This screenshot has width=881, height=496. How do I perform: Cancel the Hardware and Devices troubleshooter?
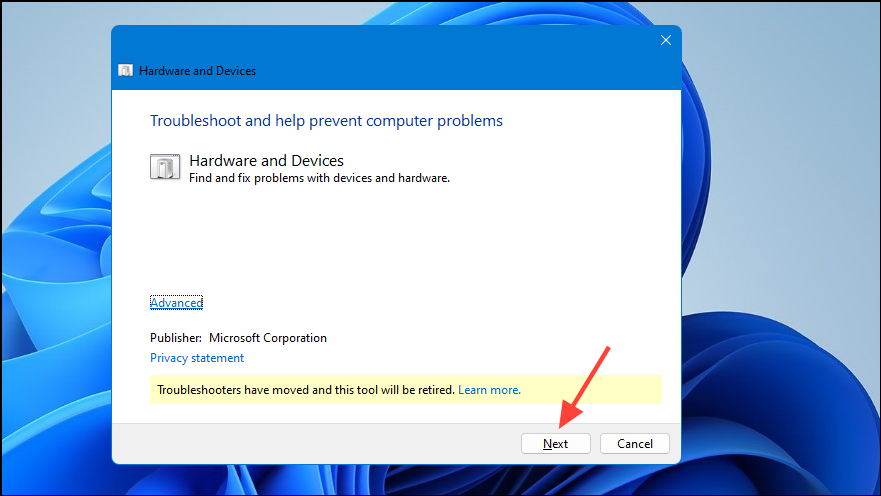(634, 444)
